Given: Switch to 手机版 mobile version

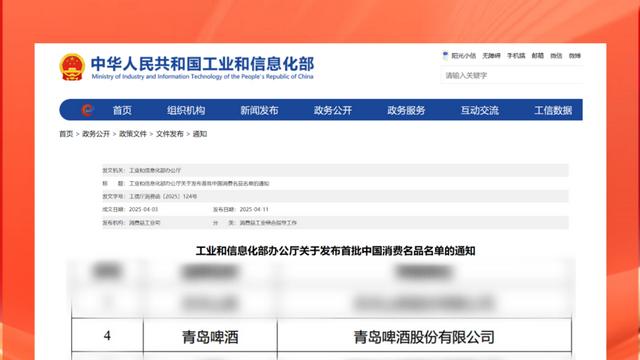Looking at the screenshot, I should pyautogui.click(x=516, y=56).
